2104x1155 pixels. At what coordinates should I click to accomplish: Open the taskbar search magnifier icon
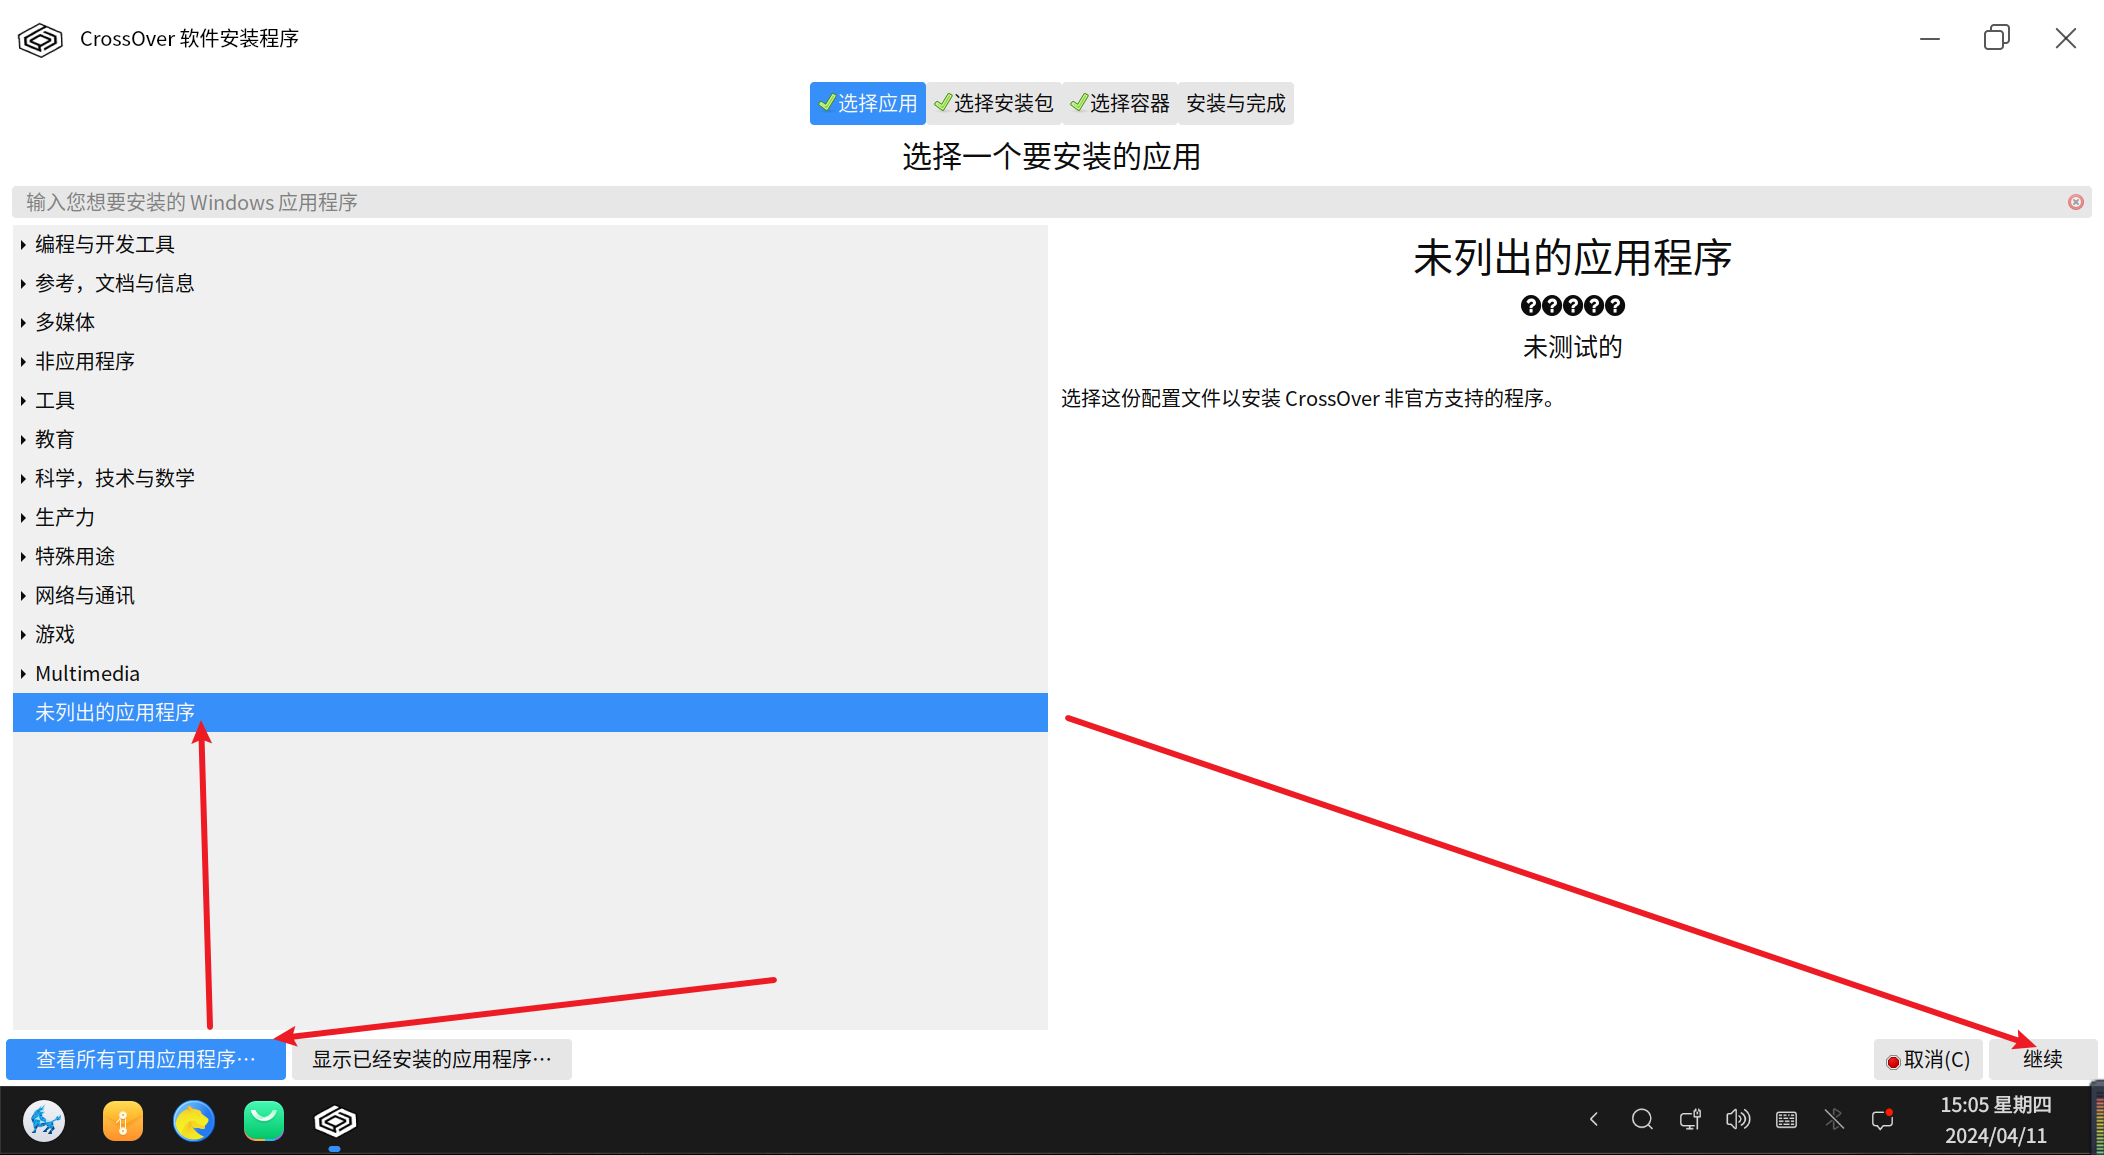coord(1642,1120)
